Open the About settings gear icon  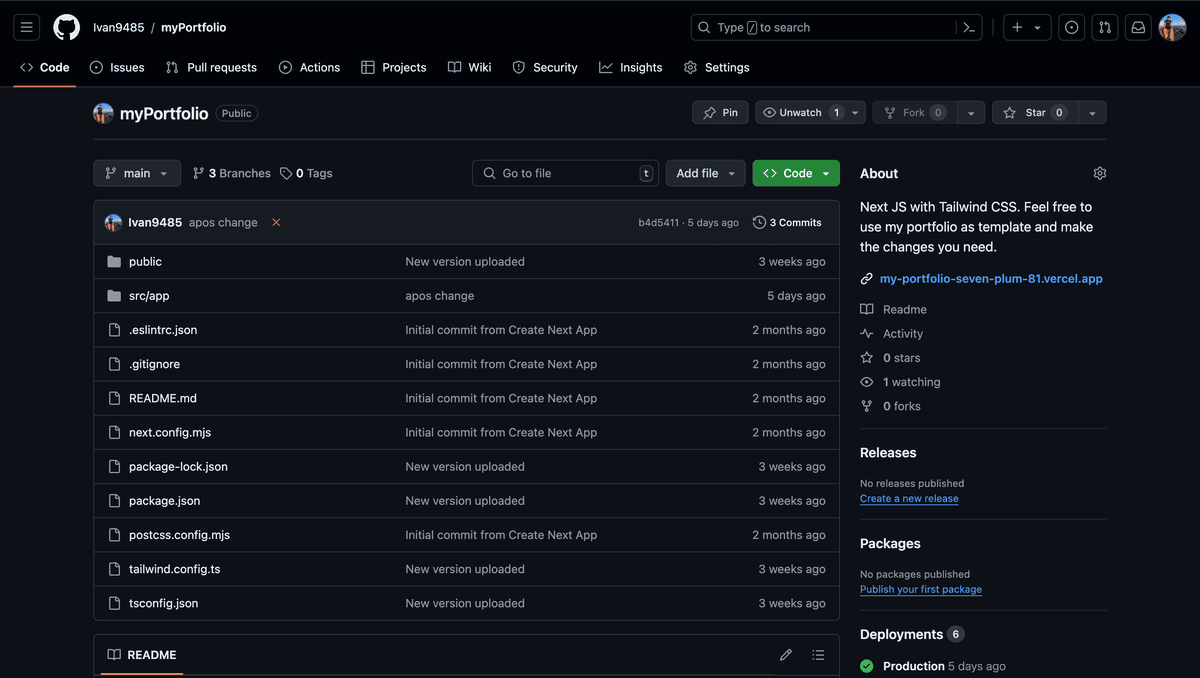coord(1100,173)
